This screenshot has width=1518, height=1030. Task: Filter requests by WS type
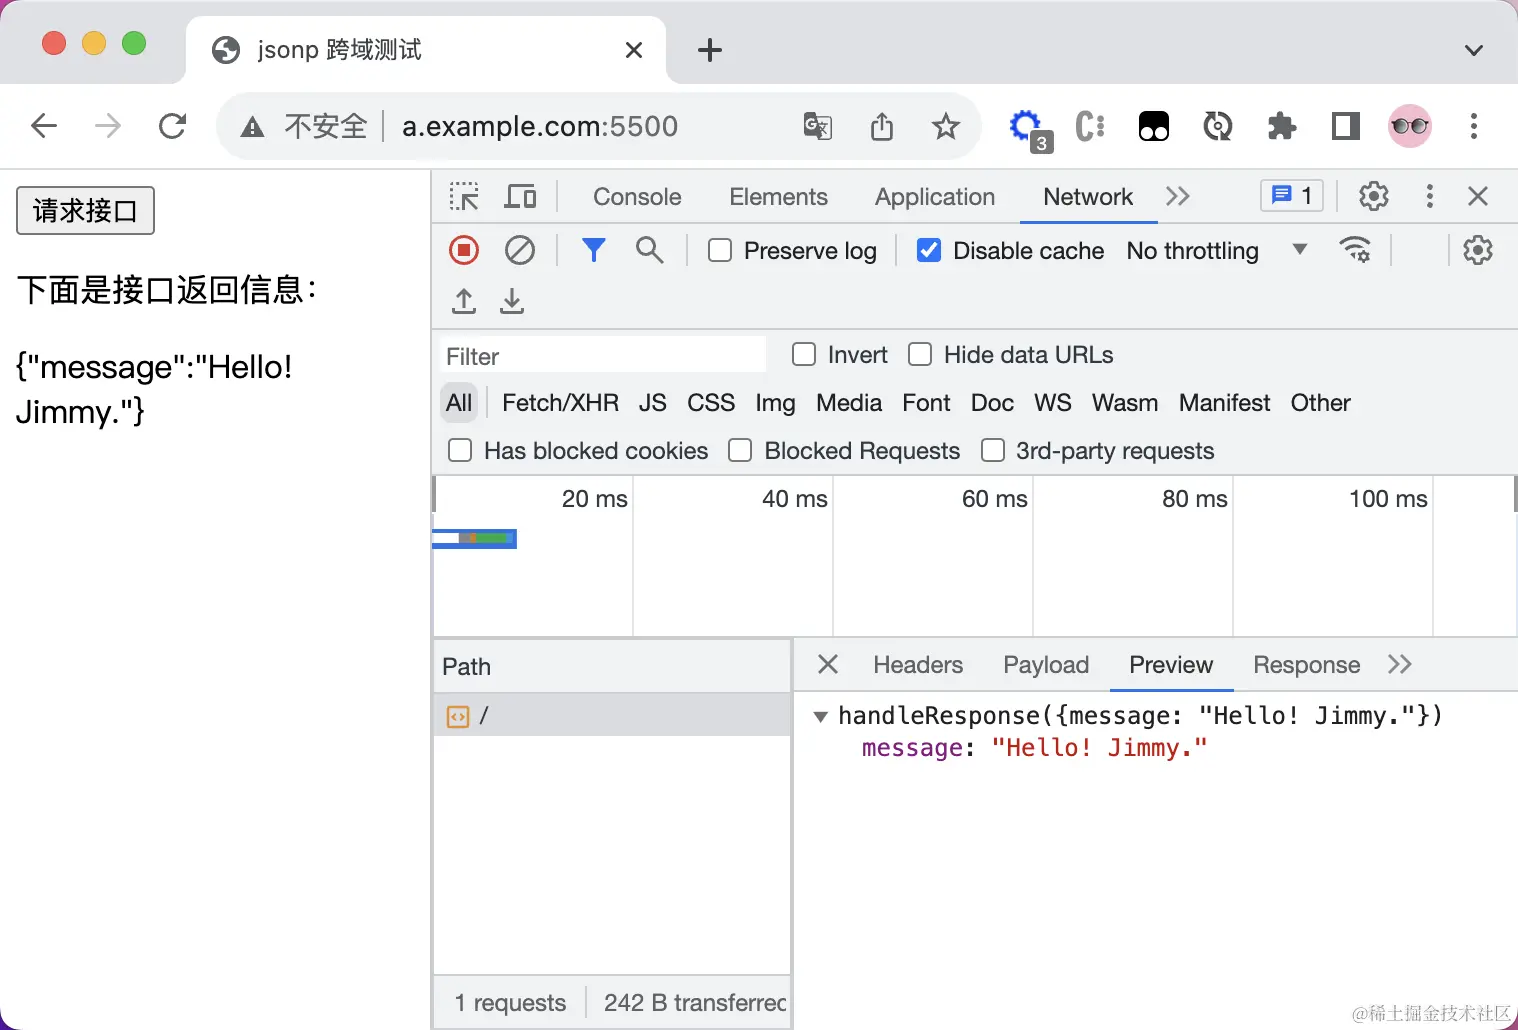coord(1053,402)
